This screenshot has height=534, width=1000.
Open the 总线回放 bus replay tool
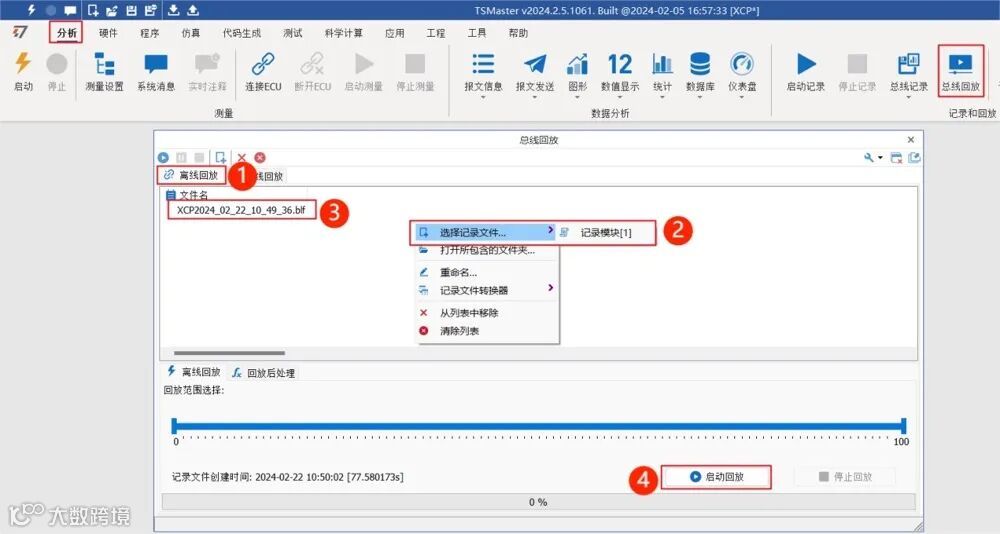click(x=960, y=71)
